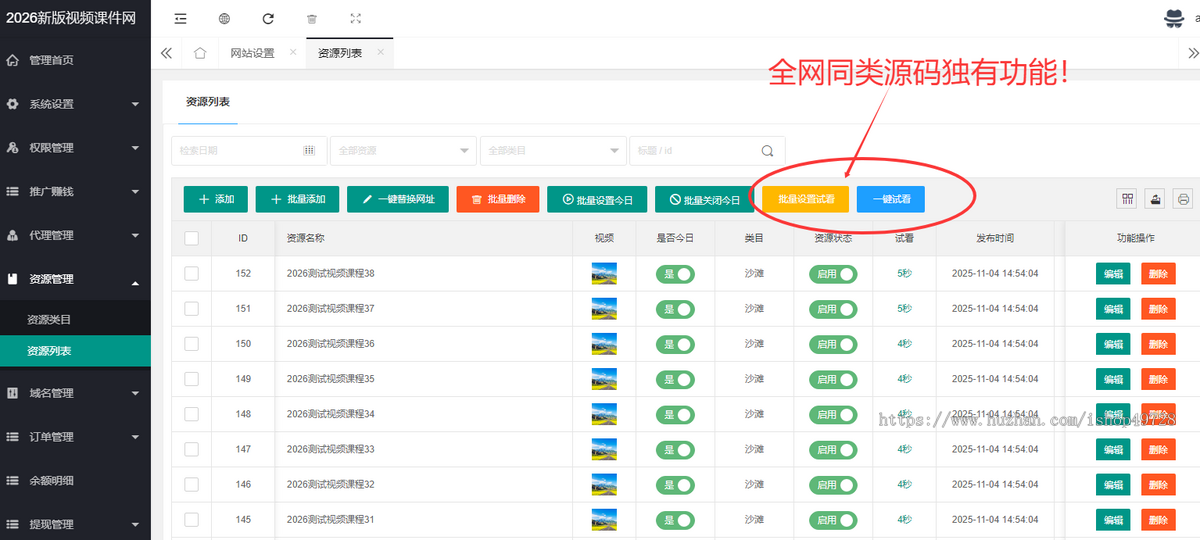
Task: Expand the 代理管理 menu arrow
Action: [135, 236]
